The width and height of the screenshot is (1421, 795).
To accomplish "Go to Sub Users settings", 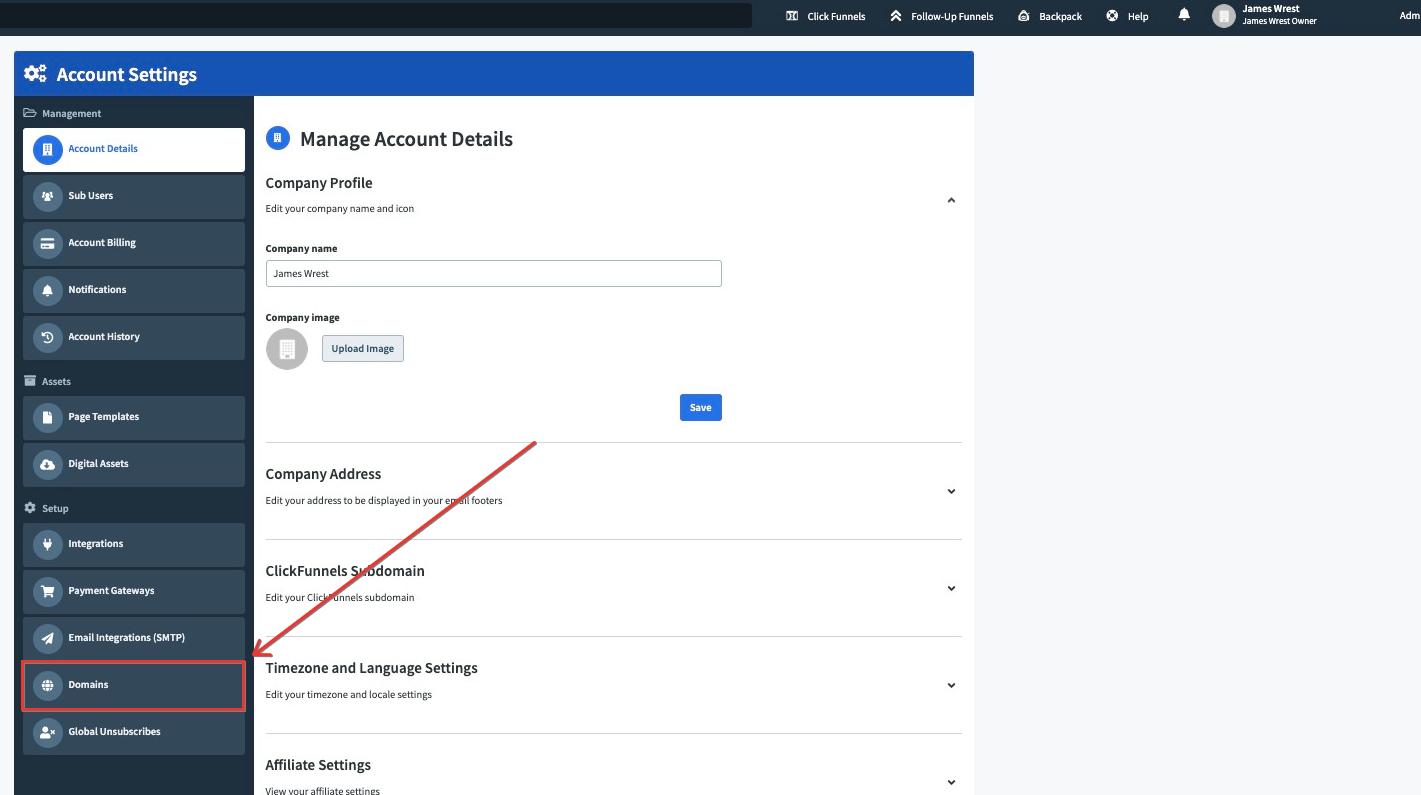I will (134, 196).
